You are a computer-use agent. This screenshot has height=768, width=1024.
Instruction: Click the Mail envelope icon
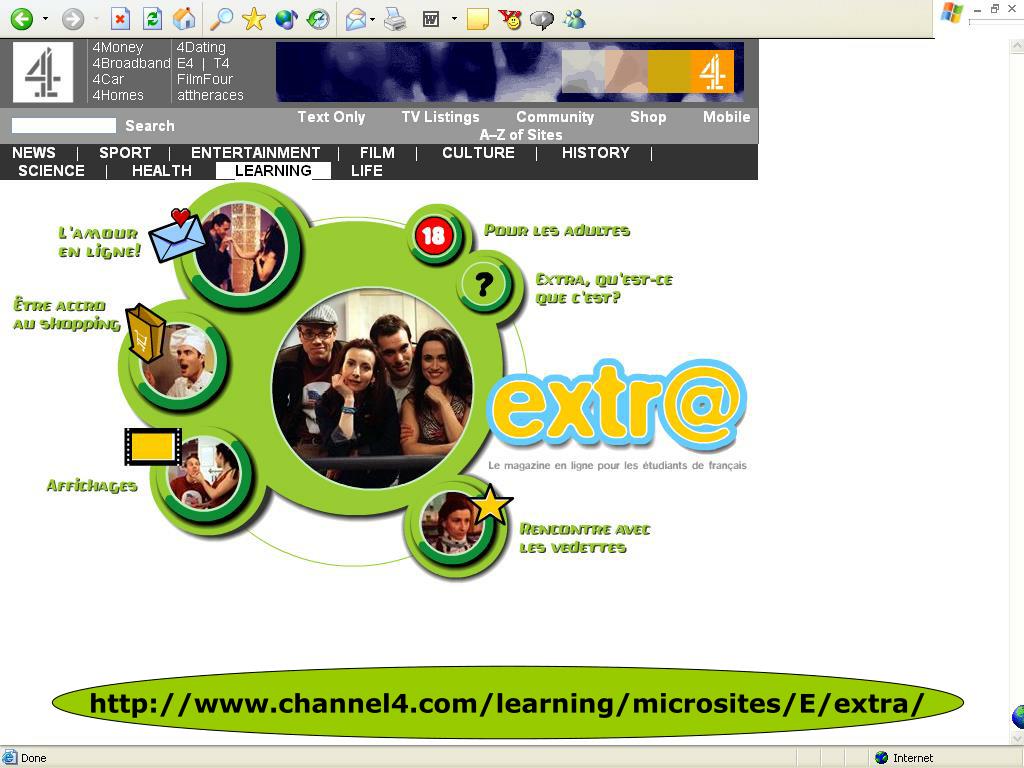click(356, 20)
